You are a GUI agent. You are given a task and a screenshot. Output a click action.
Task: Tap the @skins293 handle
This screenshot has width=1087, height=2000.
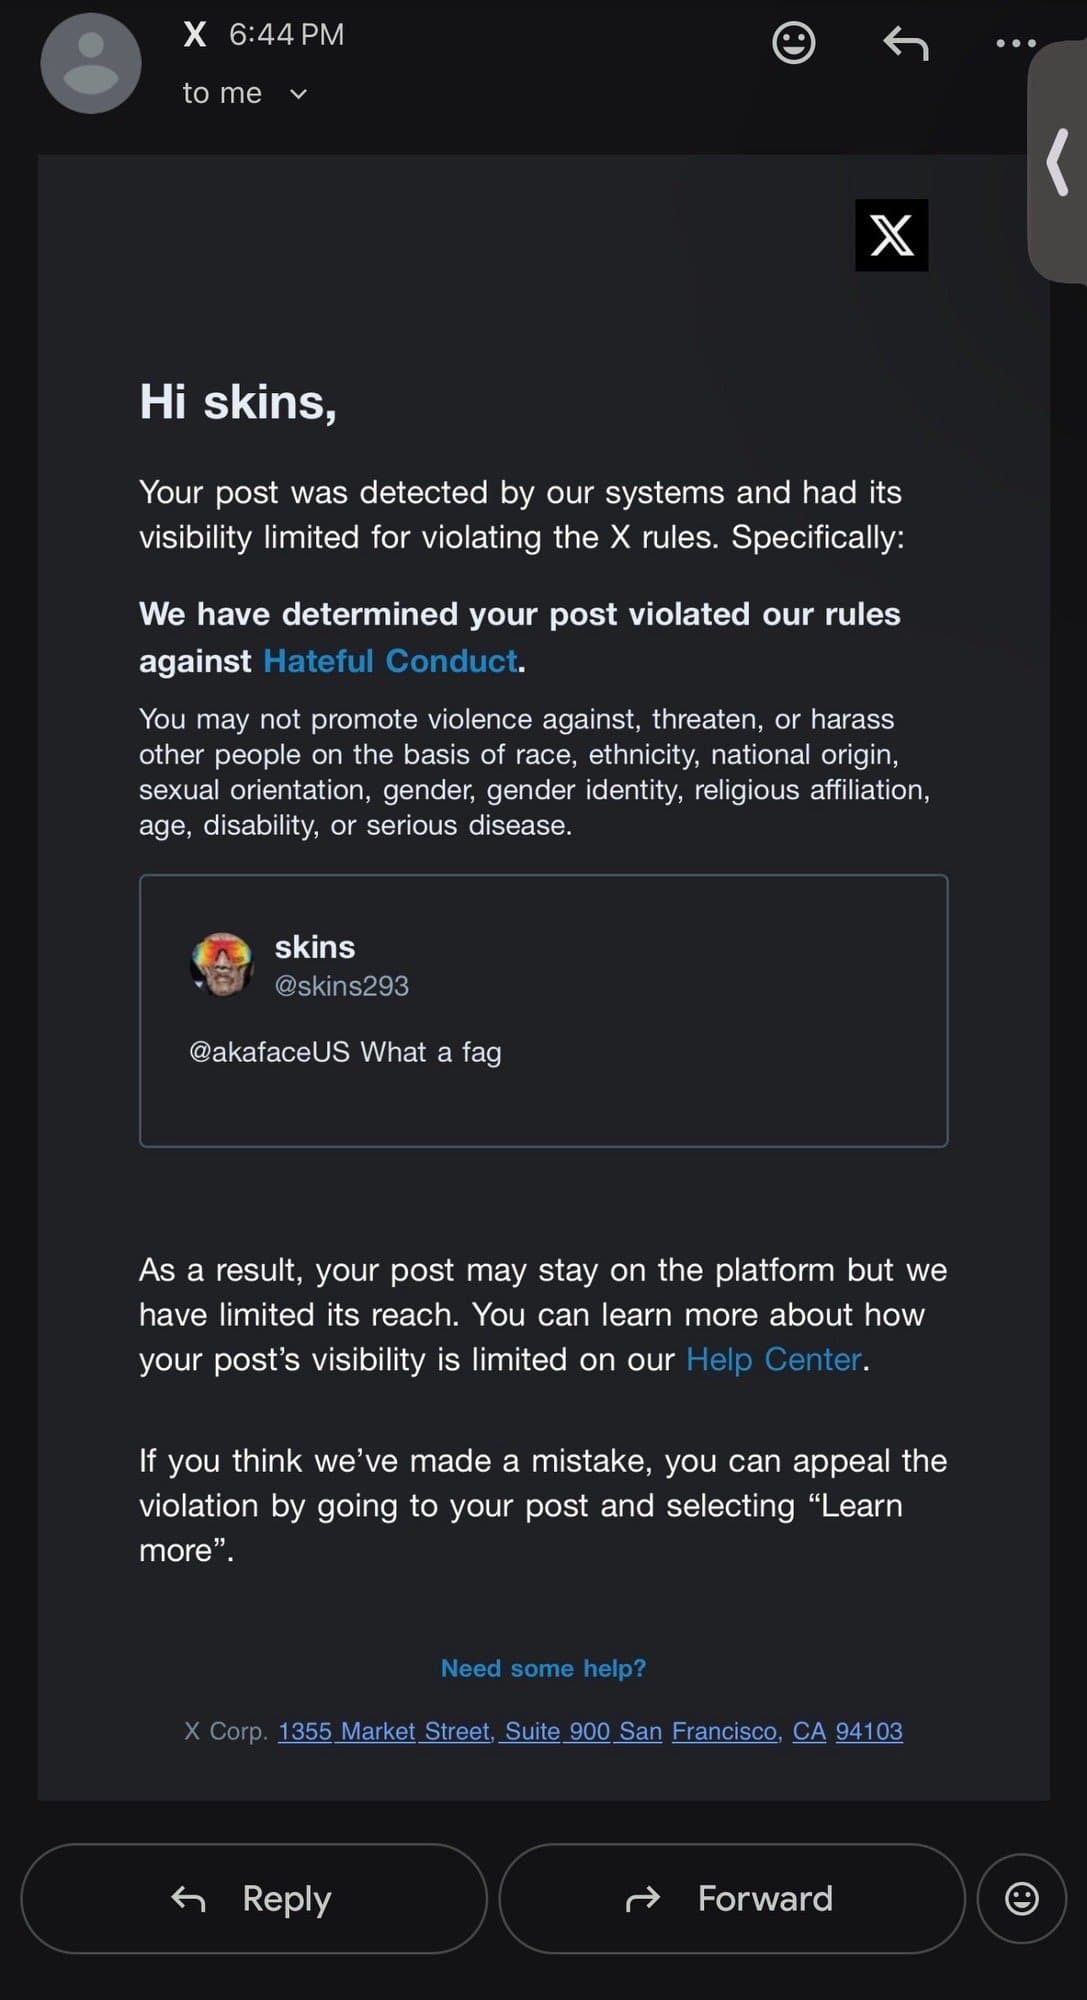(341, 986)
